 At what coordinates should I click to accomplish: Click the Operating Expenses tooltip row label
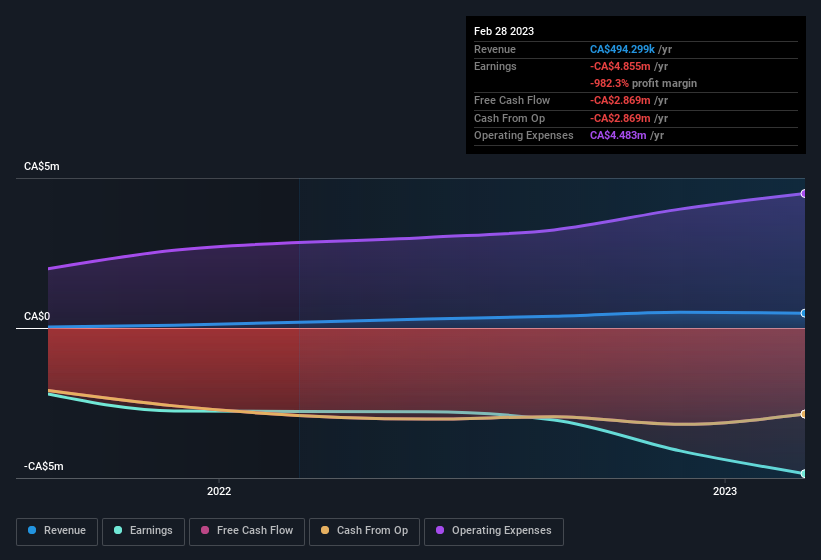524,136
